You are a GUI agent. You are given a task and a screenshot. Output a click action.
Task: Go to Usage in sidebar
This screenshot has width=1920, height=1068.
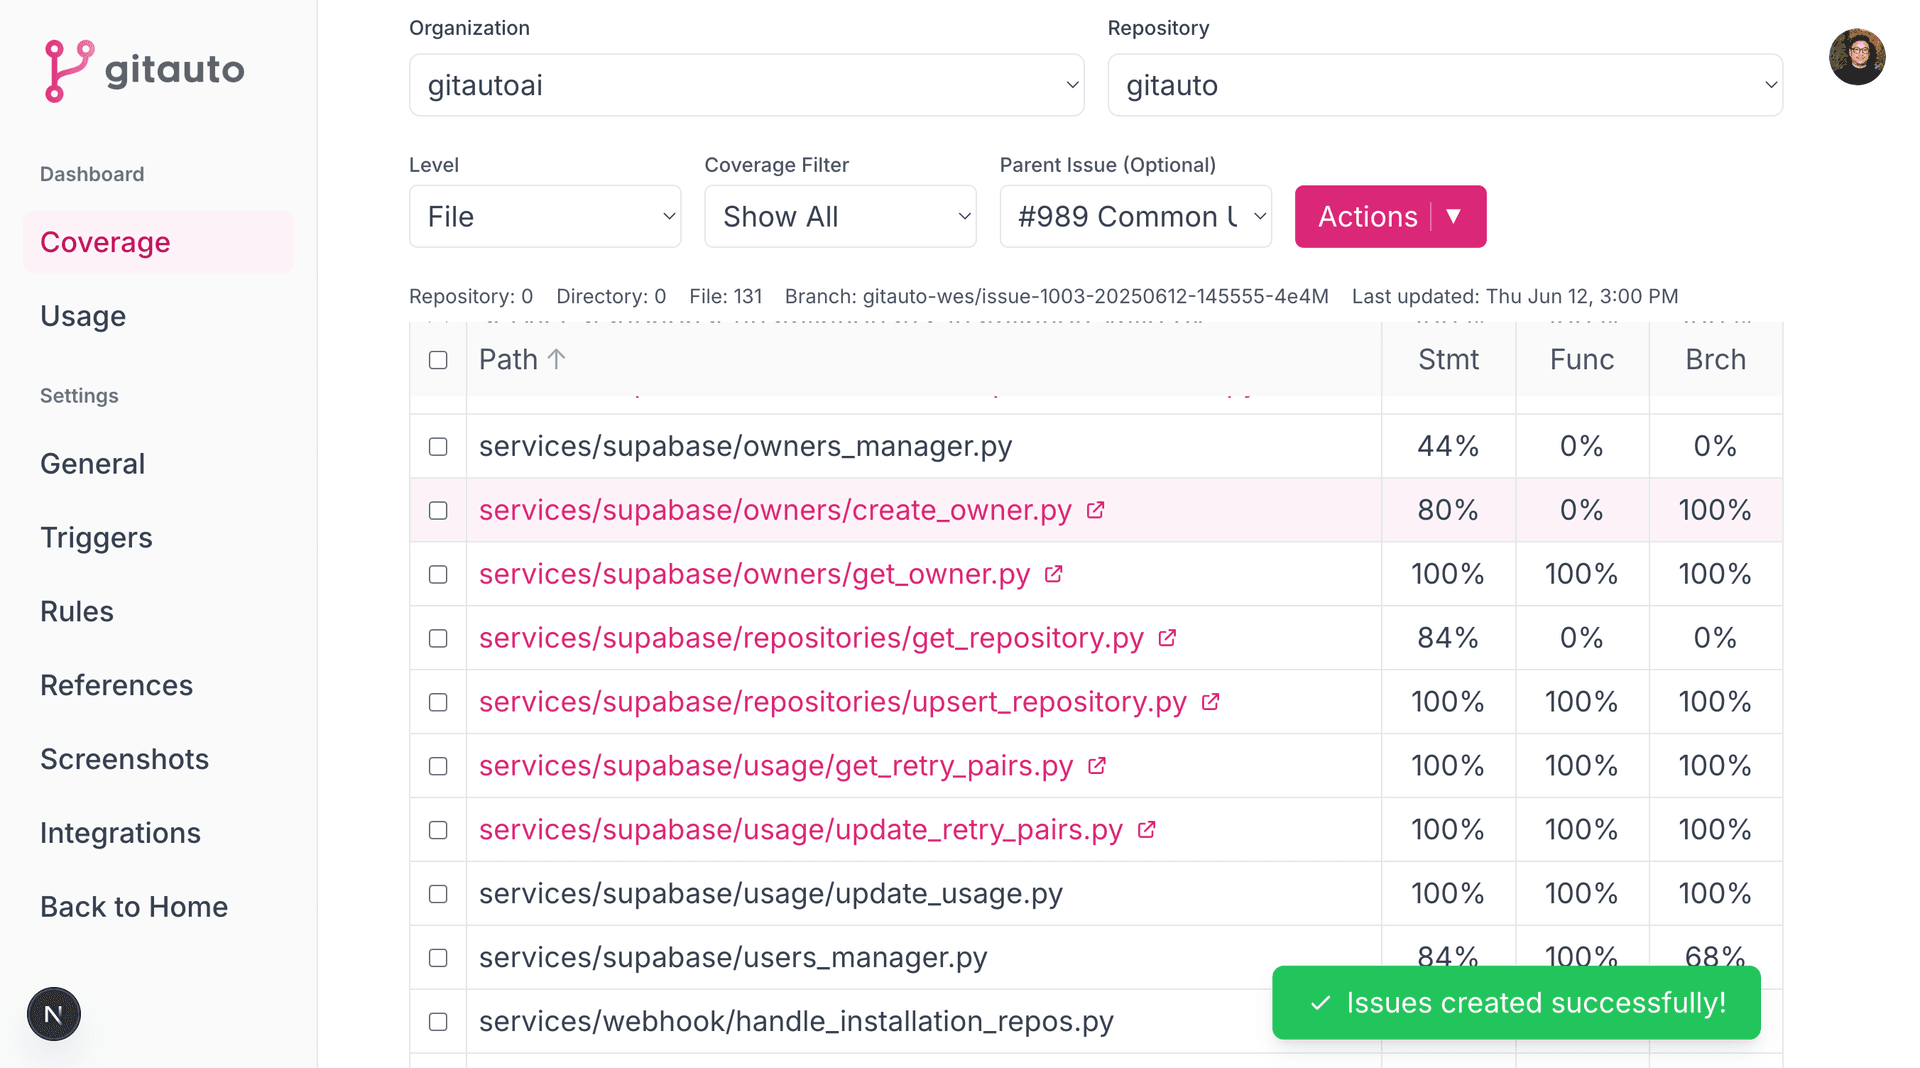pos(83,316)
